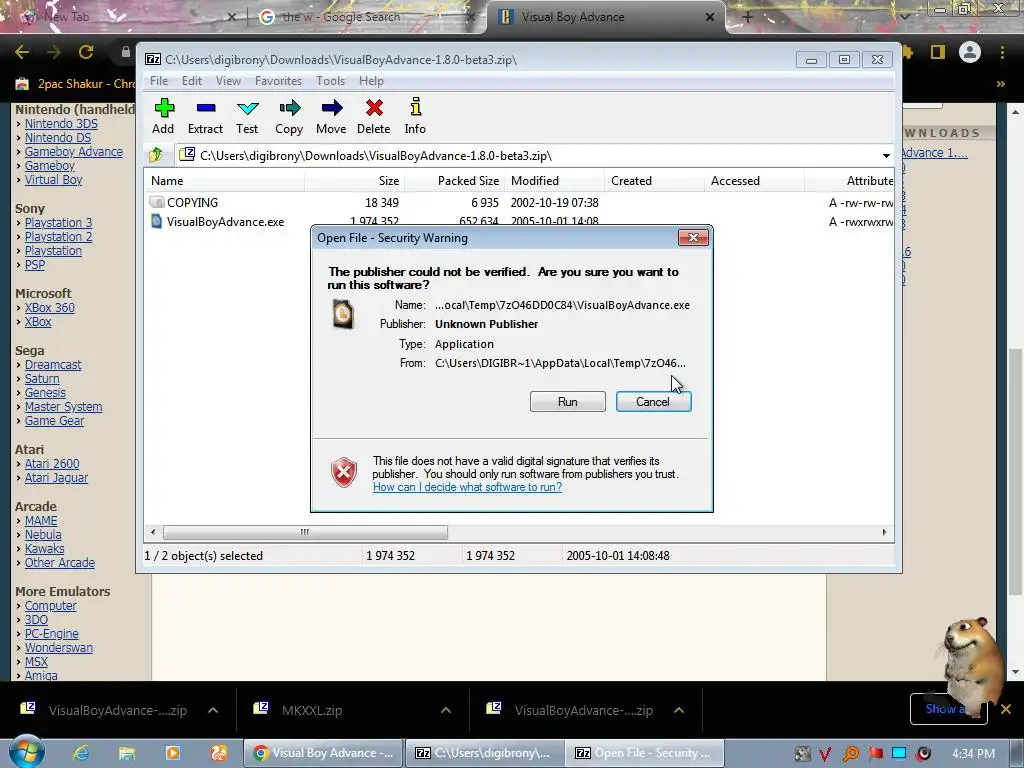
Task: Expand options for first VisualBoyAdvance zip download
Action: [213, 710]
